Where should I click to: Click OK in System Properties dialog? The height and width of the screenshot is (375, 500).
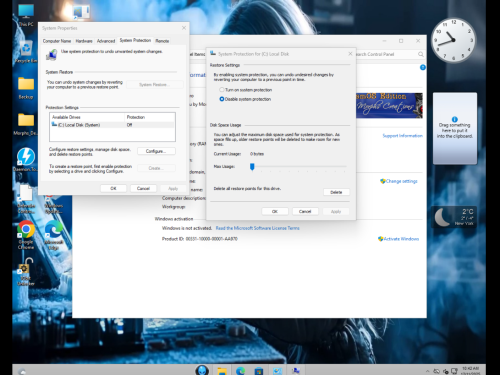click(x=113, y=189)
